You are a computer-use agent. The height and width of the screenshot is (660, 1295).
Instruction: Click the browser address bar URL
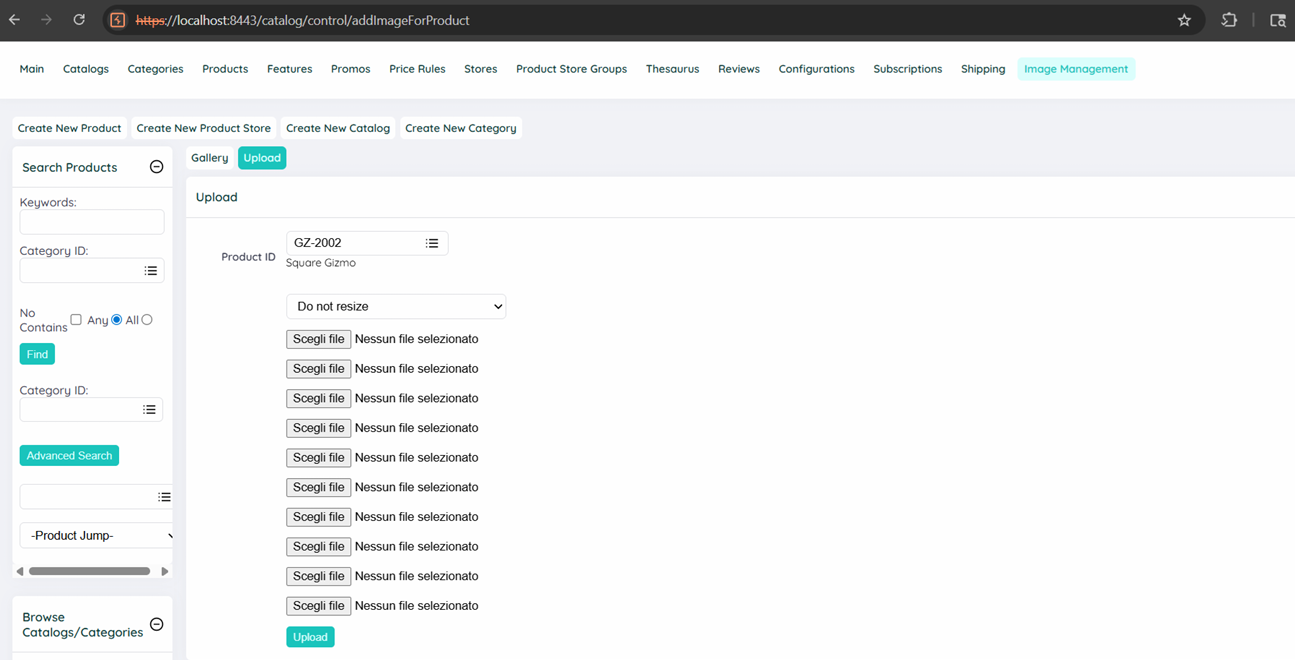[x=303, y=20]
